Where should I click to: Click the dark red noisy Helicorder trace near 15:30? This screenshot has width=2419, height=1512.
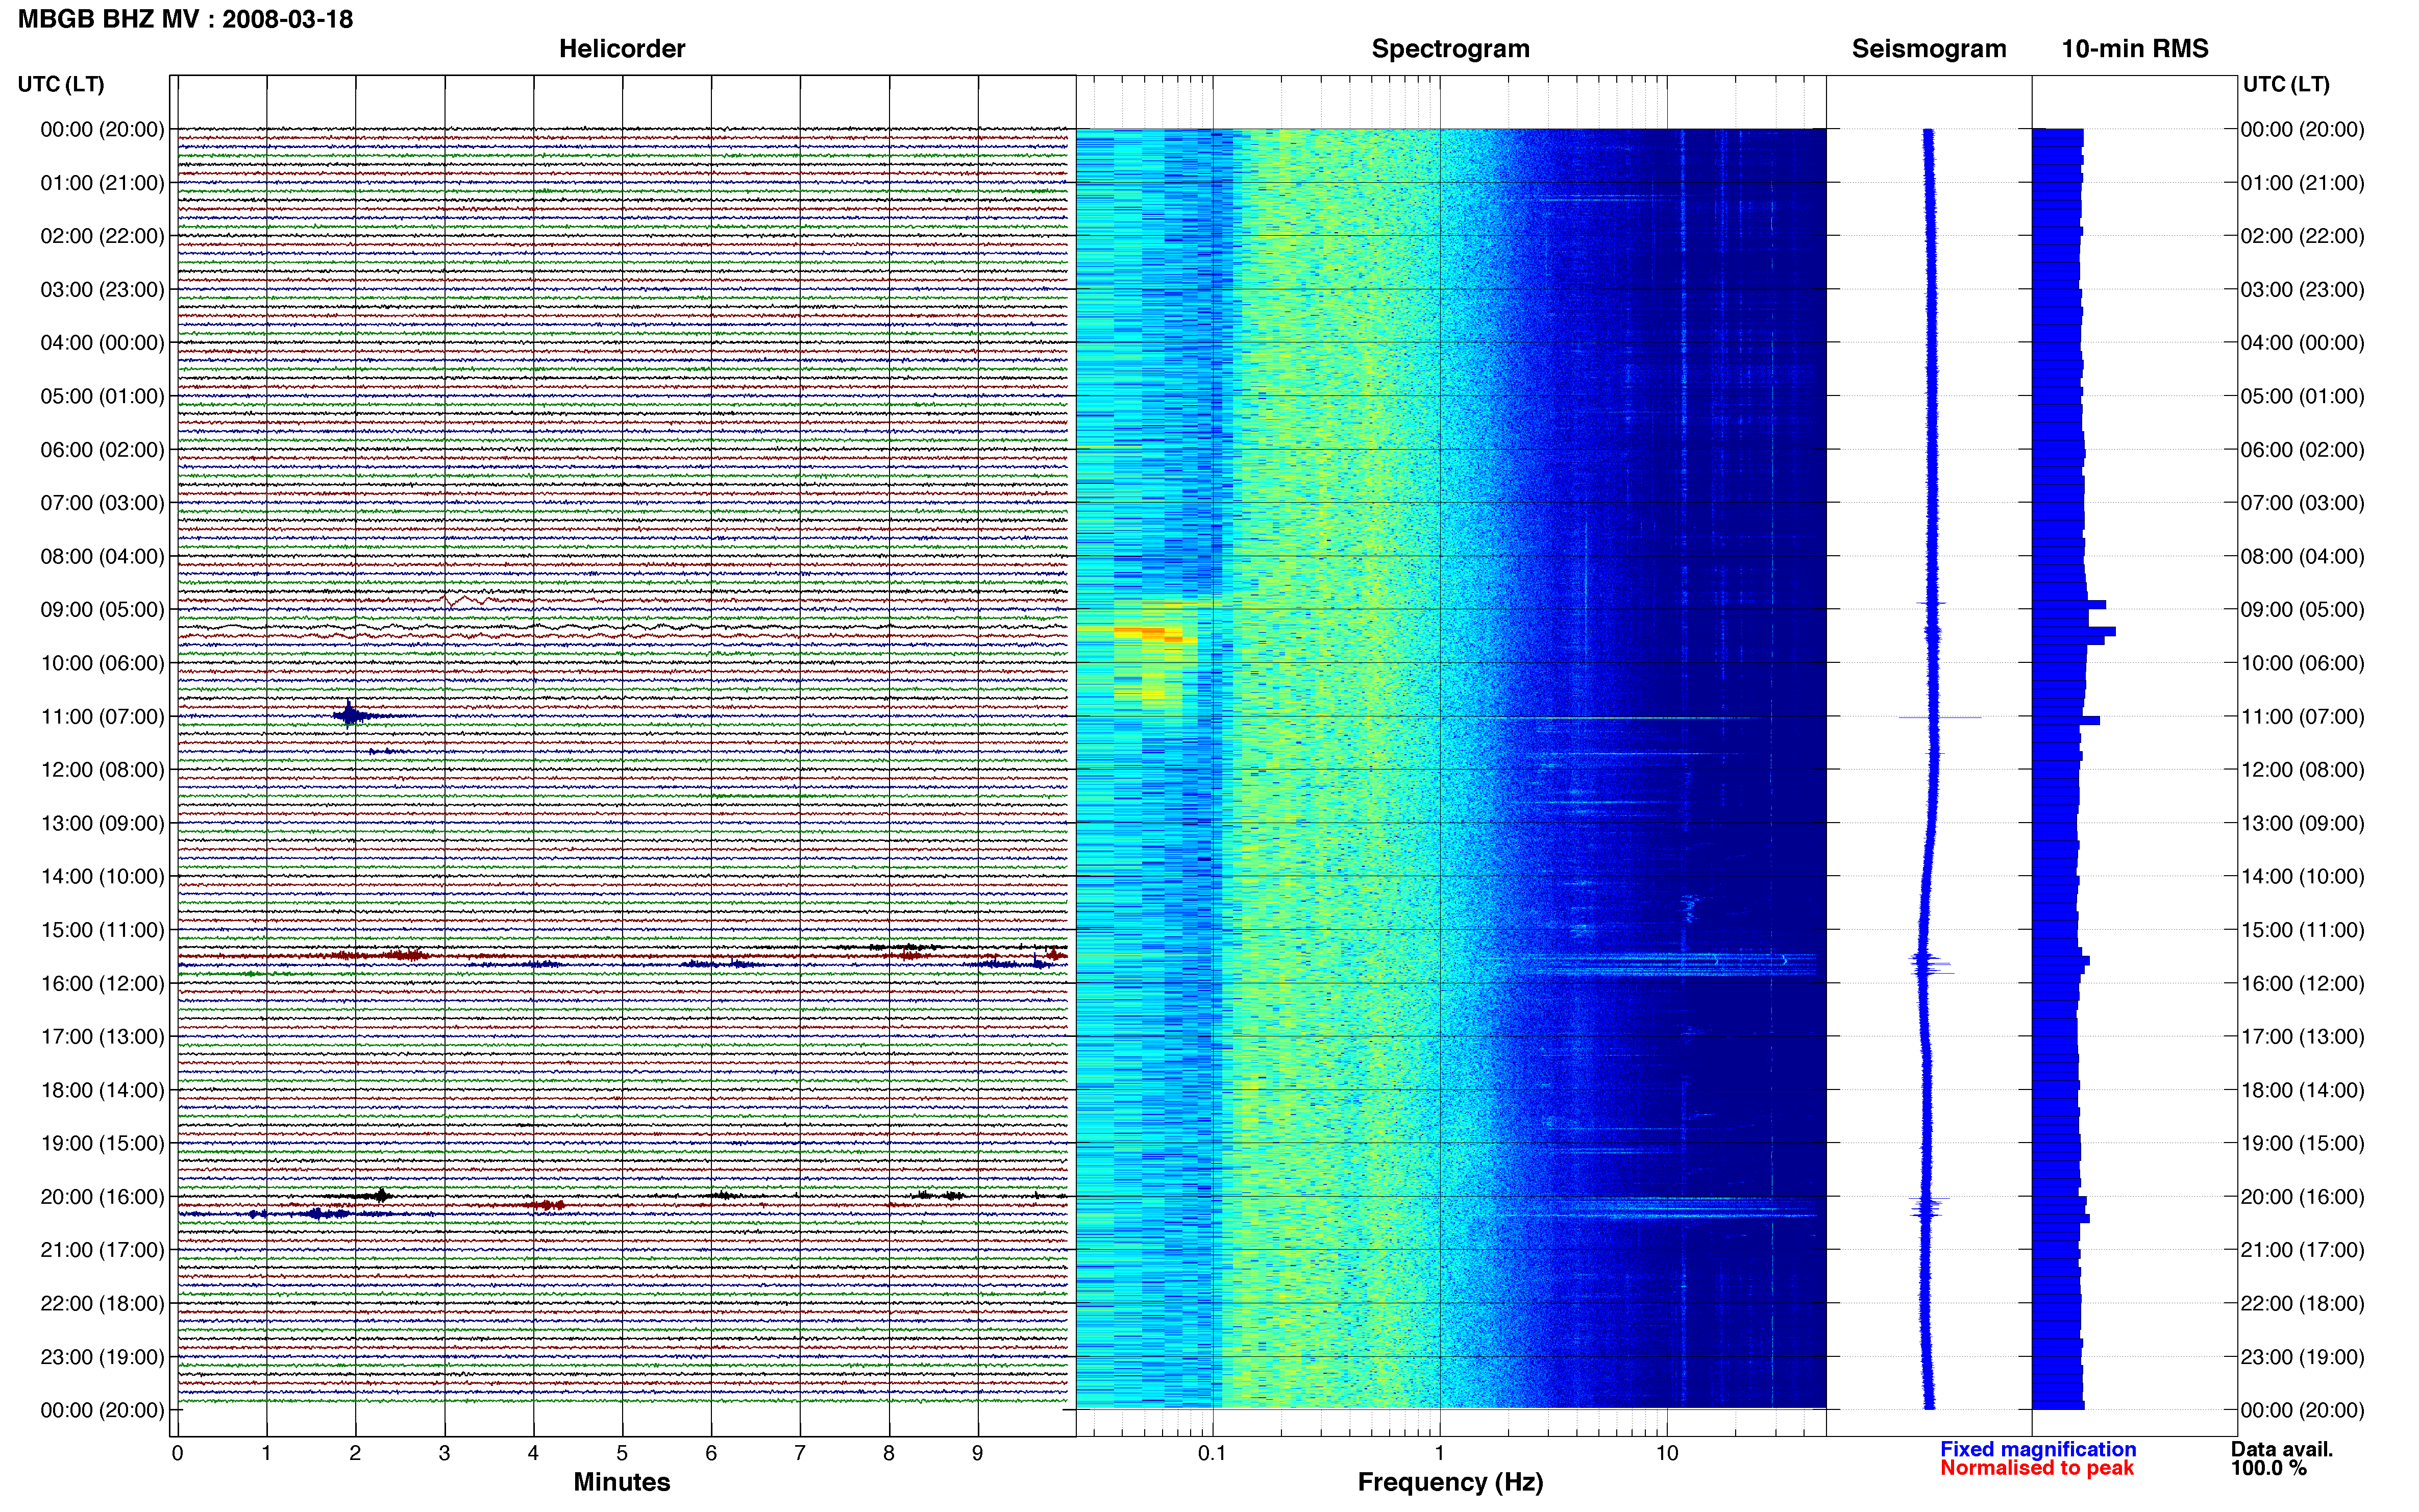coord(622,956)
